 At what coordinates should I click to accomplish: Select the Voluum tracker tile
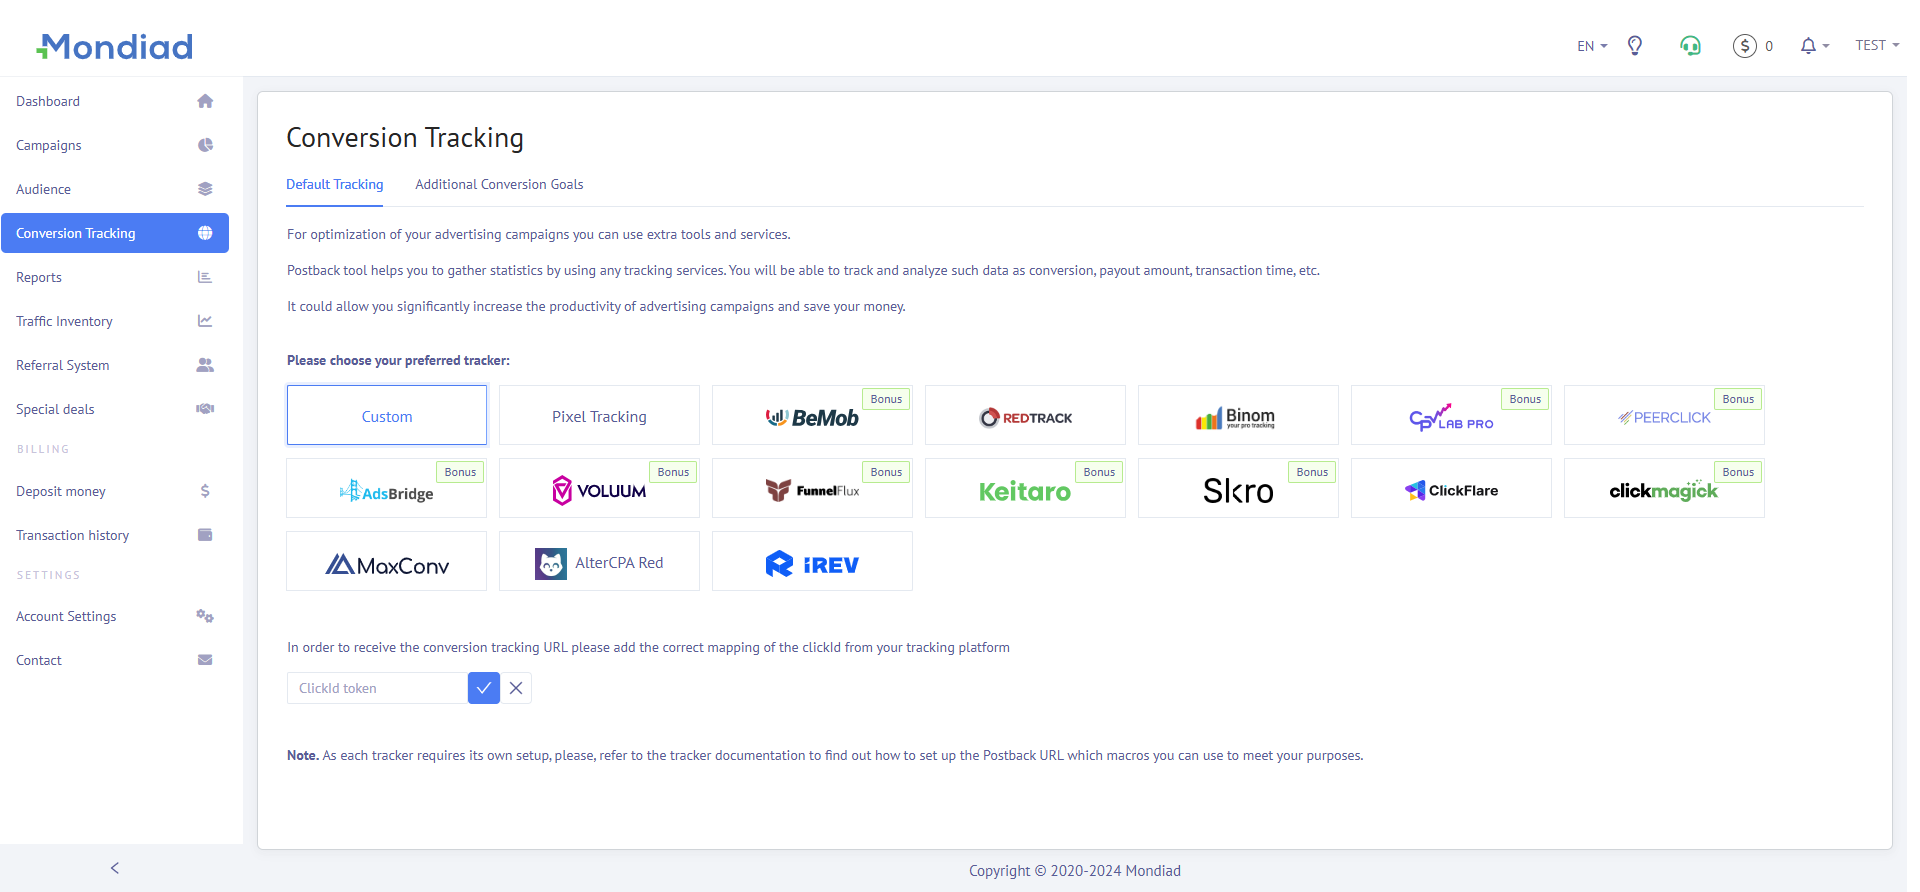tap(599, 489)
